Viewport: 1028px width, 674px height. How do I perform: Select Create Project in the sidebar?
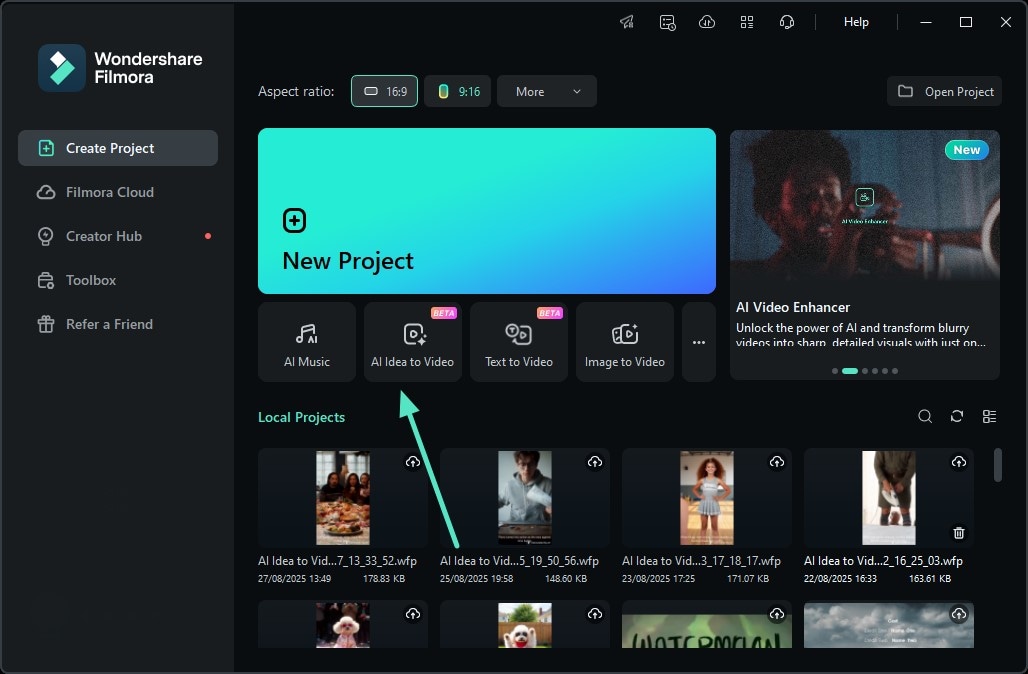(x=118, y=148)
